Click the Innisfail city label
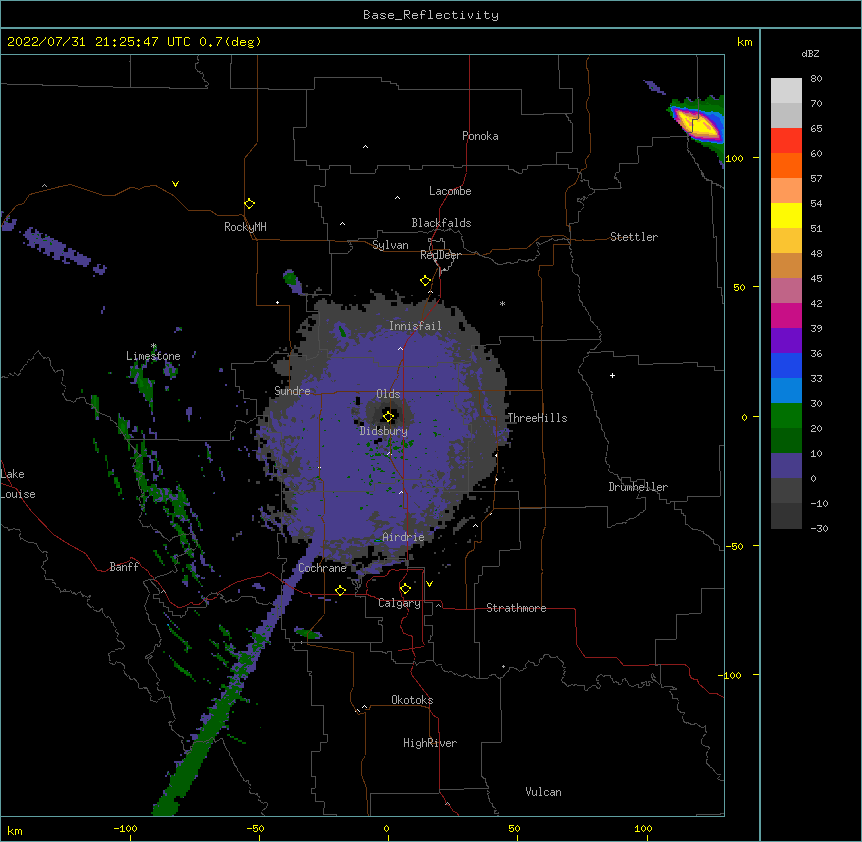 pyautogui.click(x=415, y=326)
